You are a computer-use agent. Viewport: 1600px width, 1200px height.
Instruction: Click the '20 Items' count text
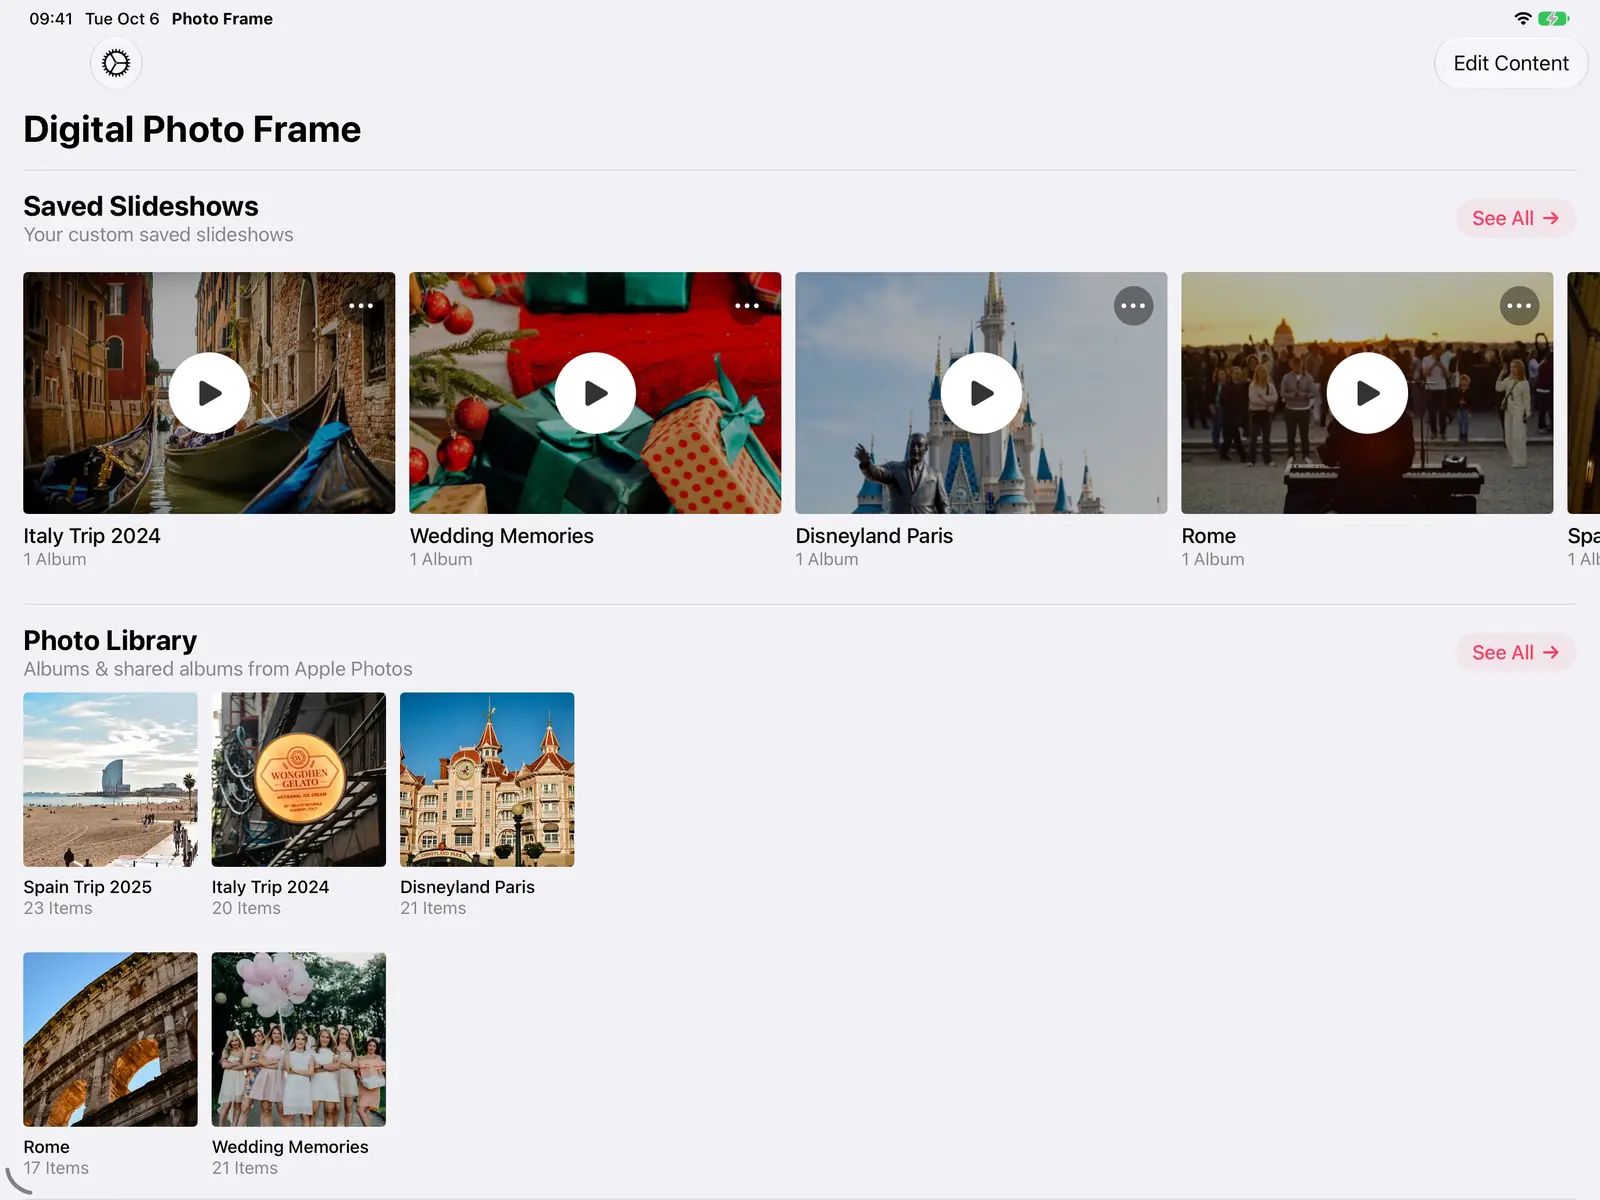click(x=246, y=908)
